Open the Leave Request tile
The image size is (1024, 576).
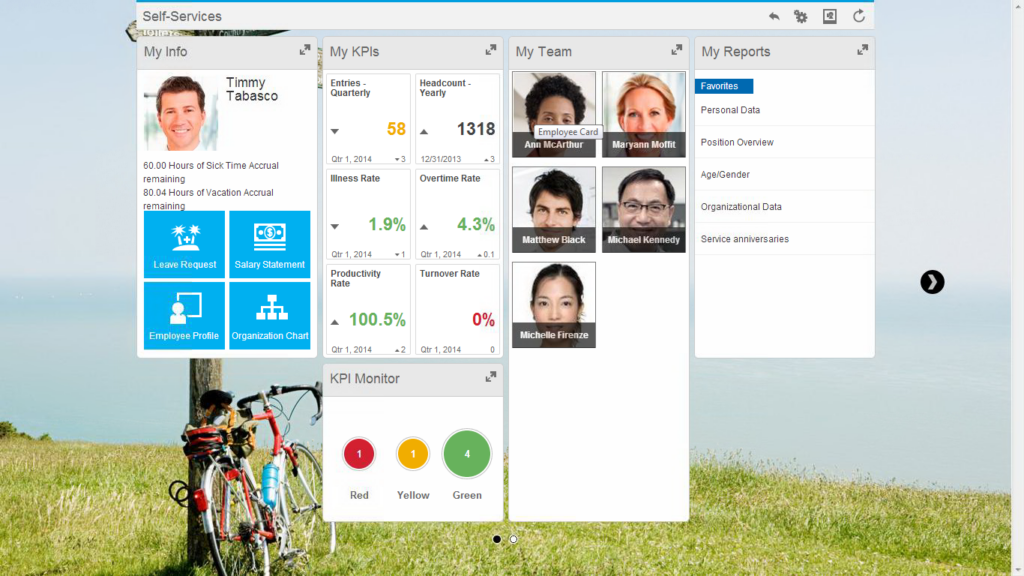tap(184, 244)
